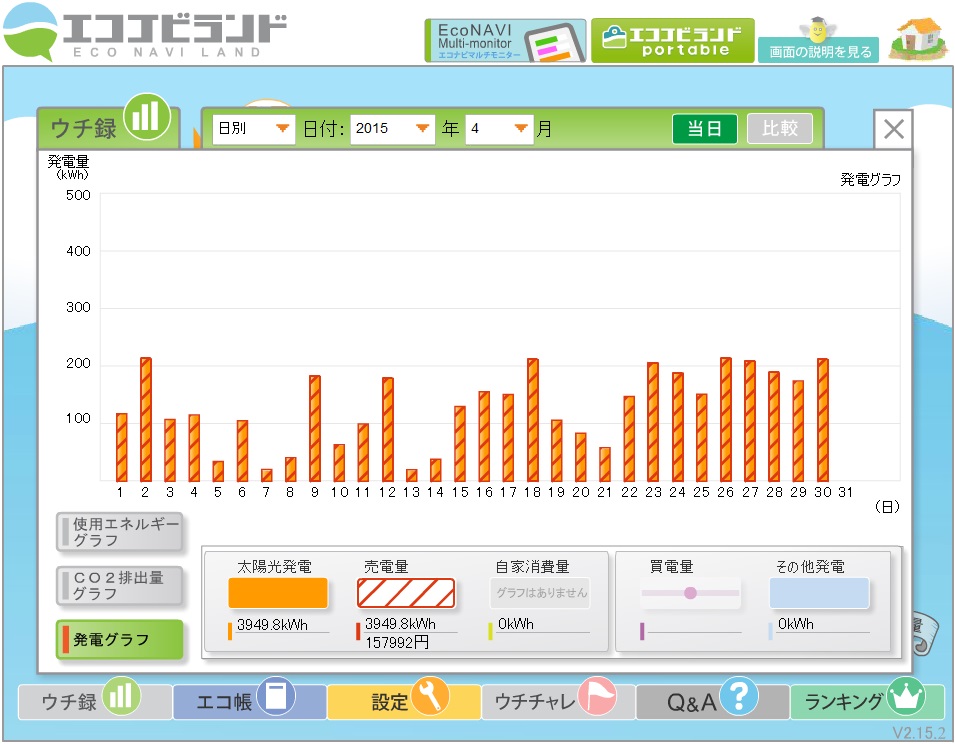Open the ウチチャレ bottom tab
Screen dimensions: 955x744
(x=559, y=701)
